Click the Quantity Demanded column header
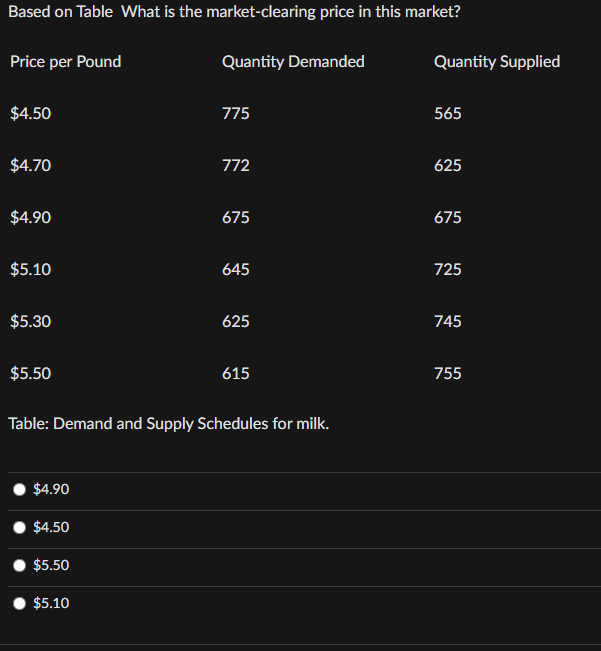The height and width of the screenshot is (651, 601). click(x=293, y=62)
